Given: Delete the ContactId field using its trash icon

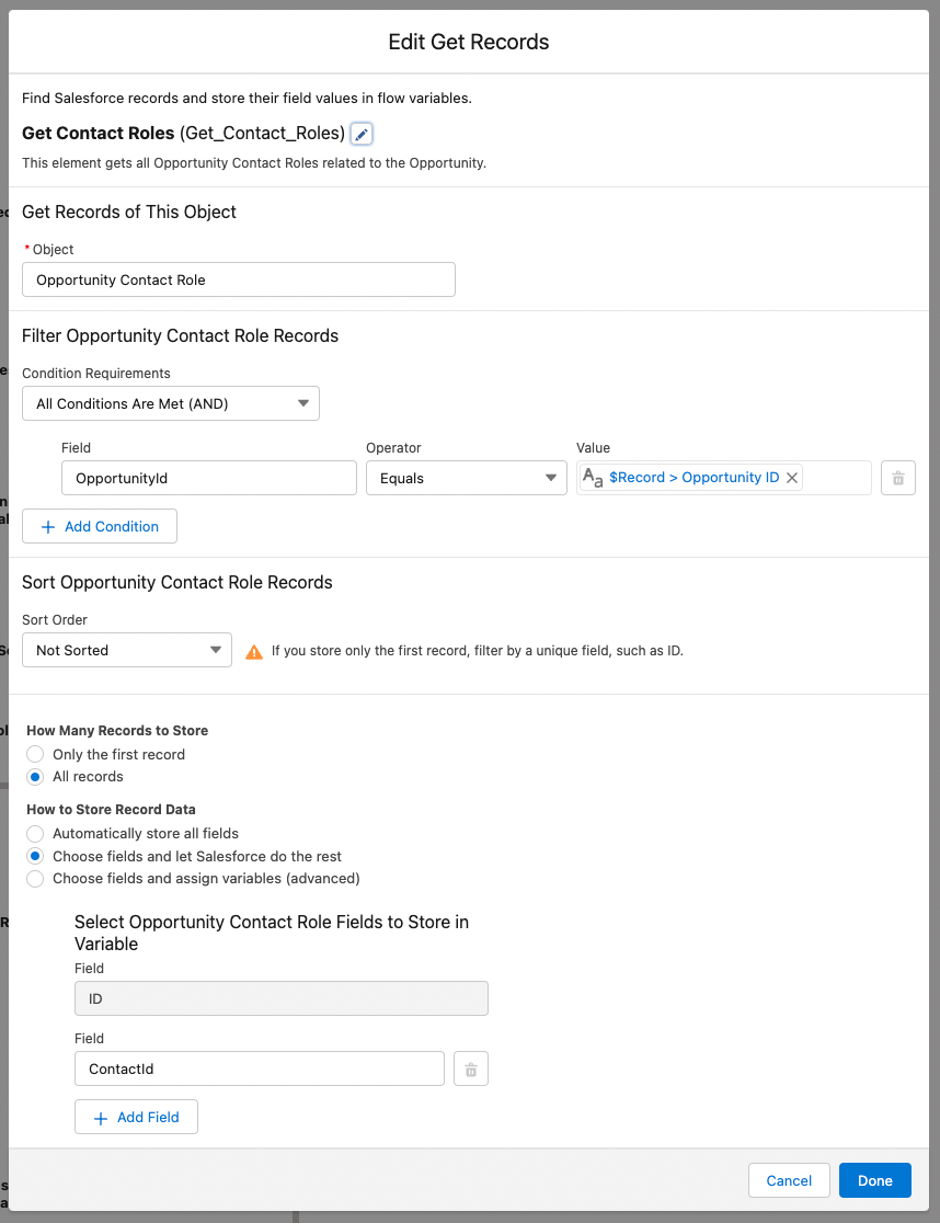Looking at the screenshot, I should (x=471, y=1068).
